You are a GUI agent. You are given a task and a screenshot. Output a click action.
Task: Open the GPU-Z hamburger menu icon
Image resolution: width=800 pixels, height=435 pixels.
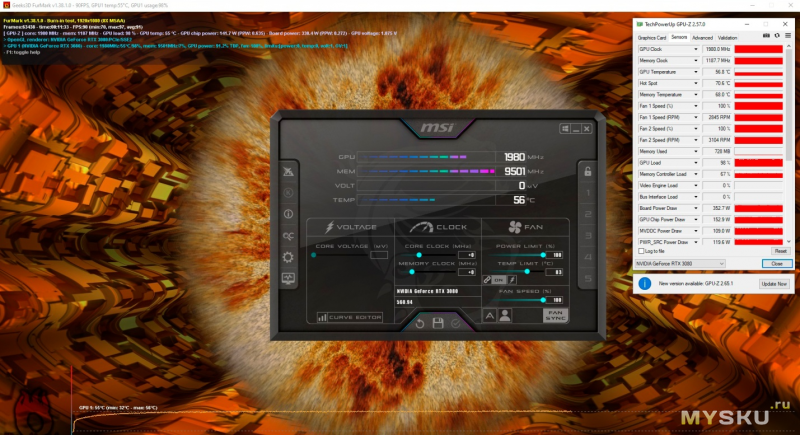coord(788,36)
